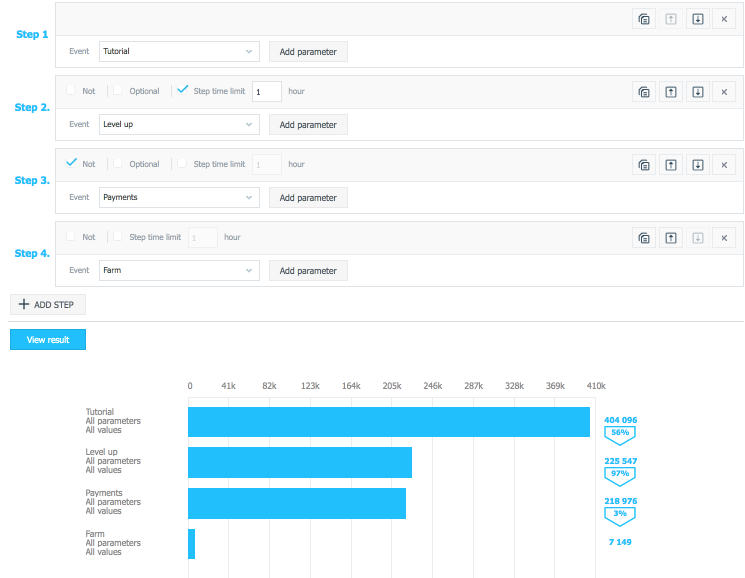Click the View result button
Image resolution: width=745 pixels, height=578 pixels.
click(48, 340)
